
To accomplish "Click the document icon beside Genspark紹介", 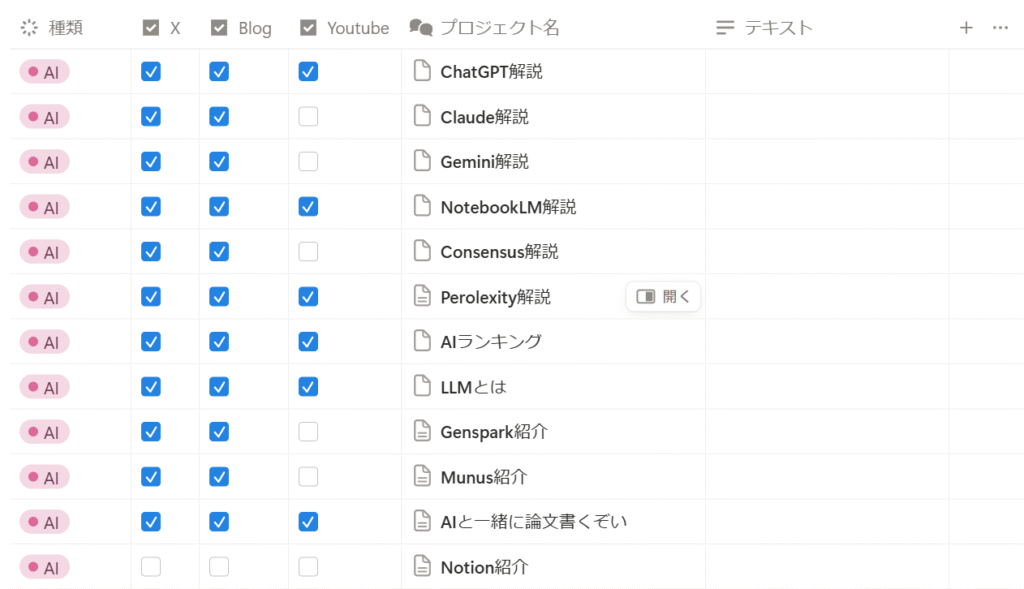I will tap(423, 431).
